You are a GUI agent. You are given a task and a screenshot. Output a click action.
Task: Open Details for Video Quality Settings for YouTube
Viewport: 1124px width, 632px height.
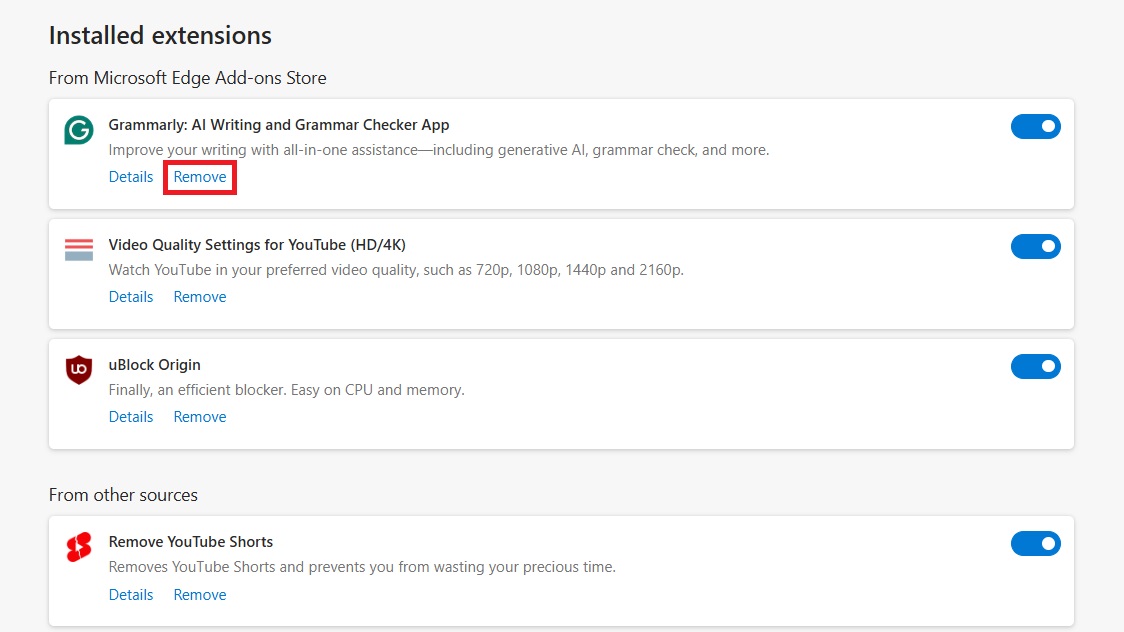point(131,297)
